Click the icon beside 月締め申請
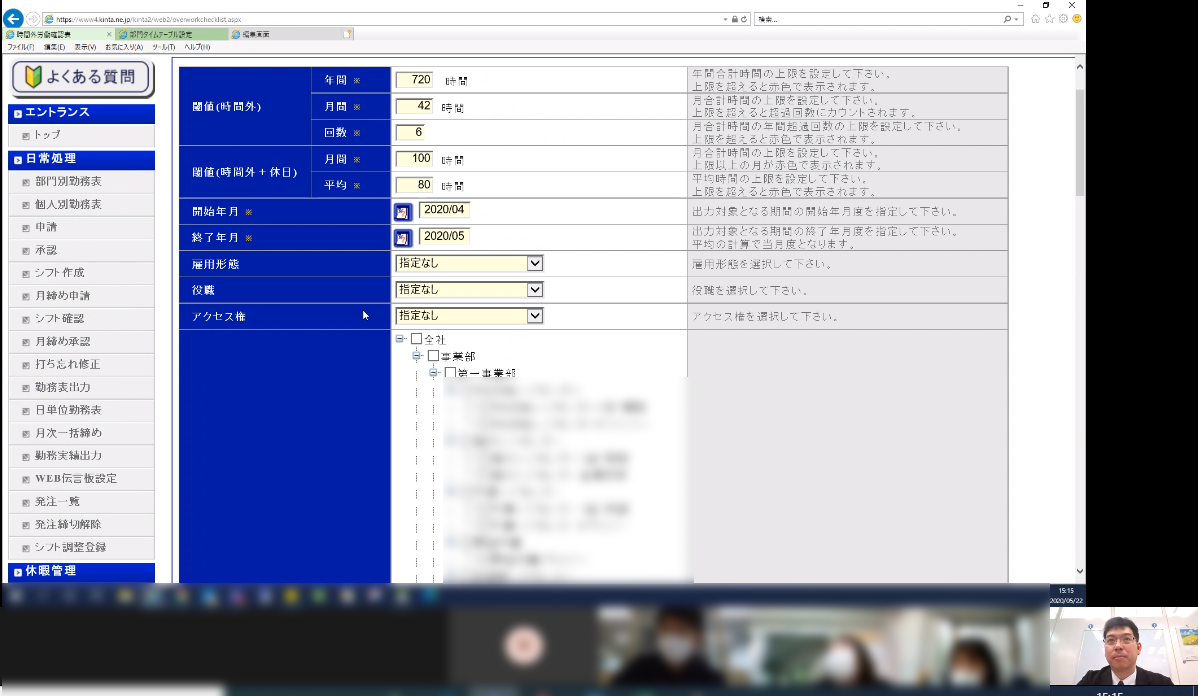The image size is (1198, 696). click(x=26, y=296)
